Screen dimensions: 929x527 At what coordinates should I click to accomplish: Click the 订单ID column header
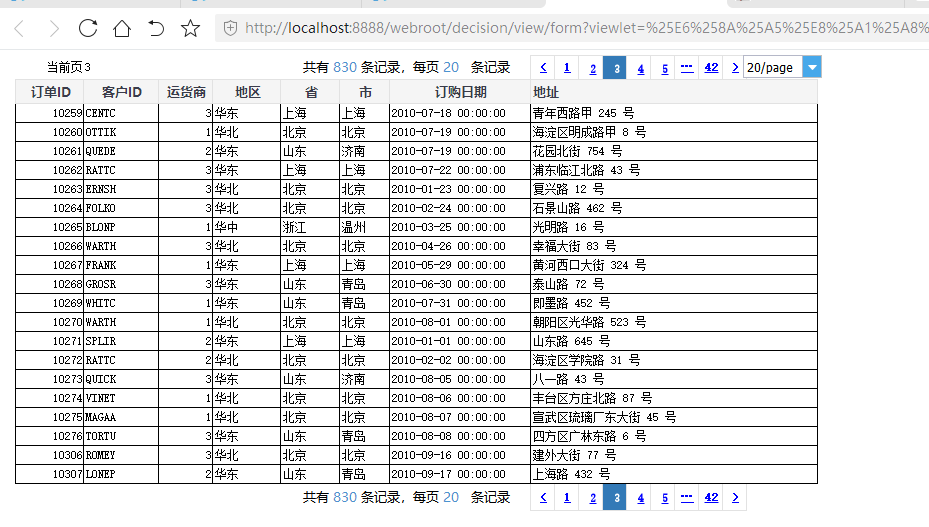coord(50,92)
